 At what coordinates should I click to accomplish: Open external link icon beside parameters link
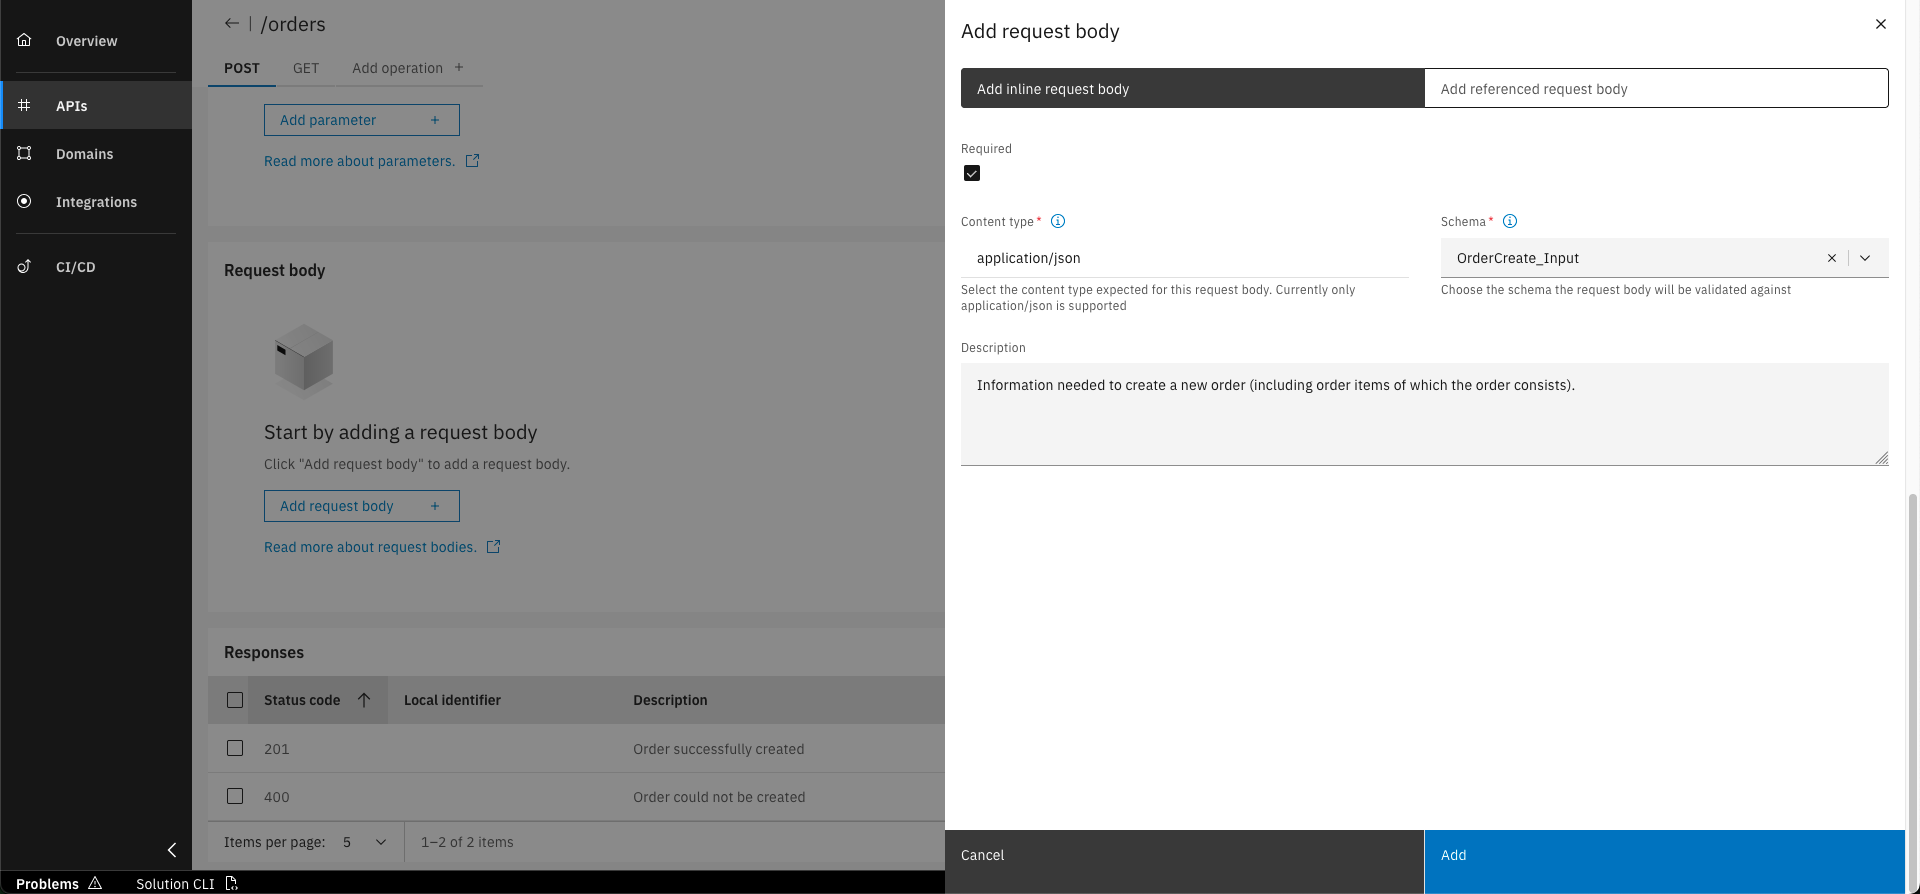472,160
